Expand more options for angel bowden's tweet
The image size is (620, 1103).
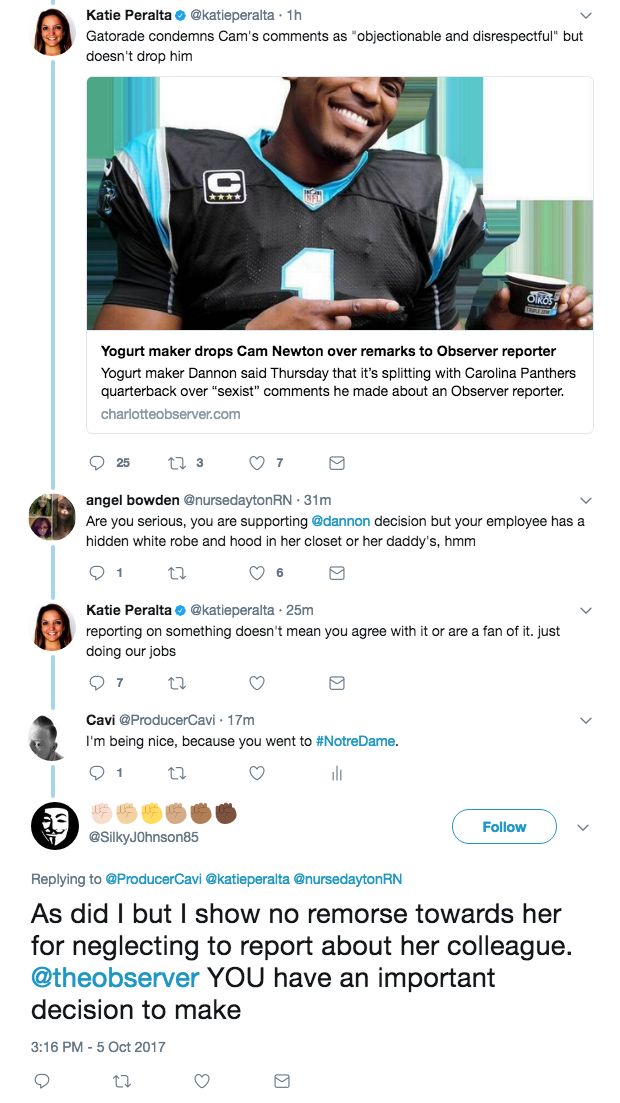(586, 501)
